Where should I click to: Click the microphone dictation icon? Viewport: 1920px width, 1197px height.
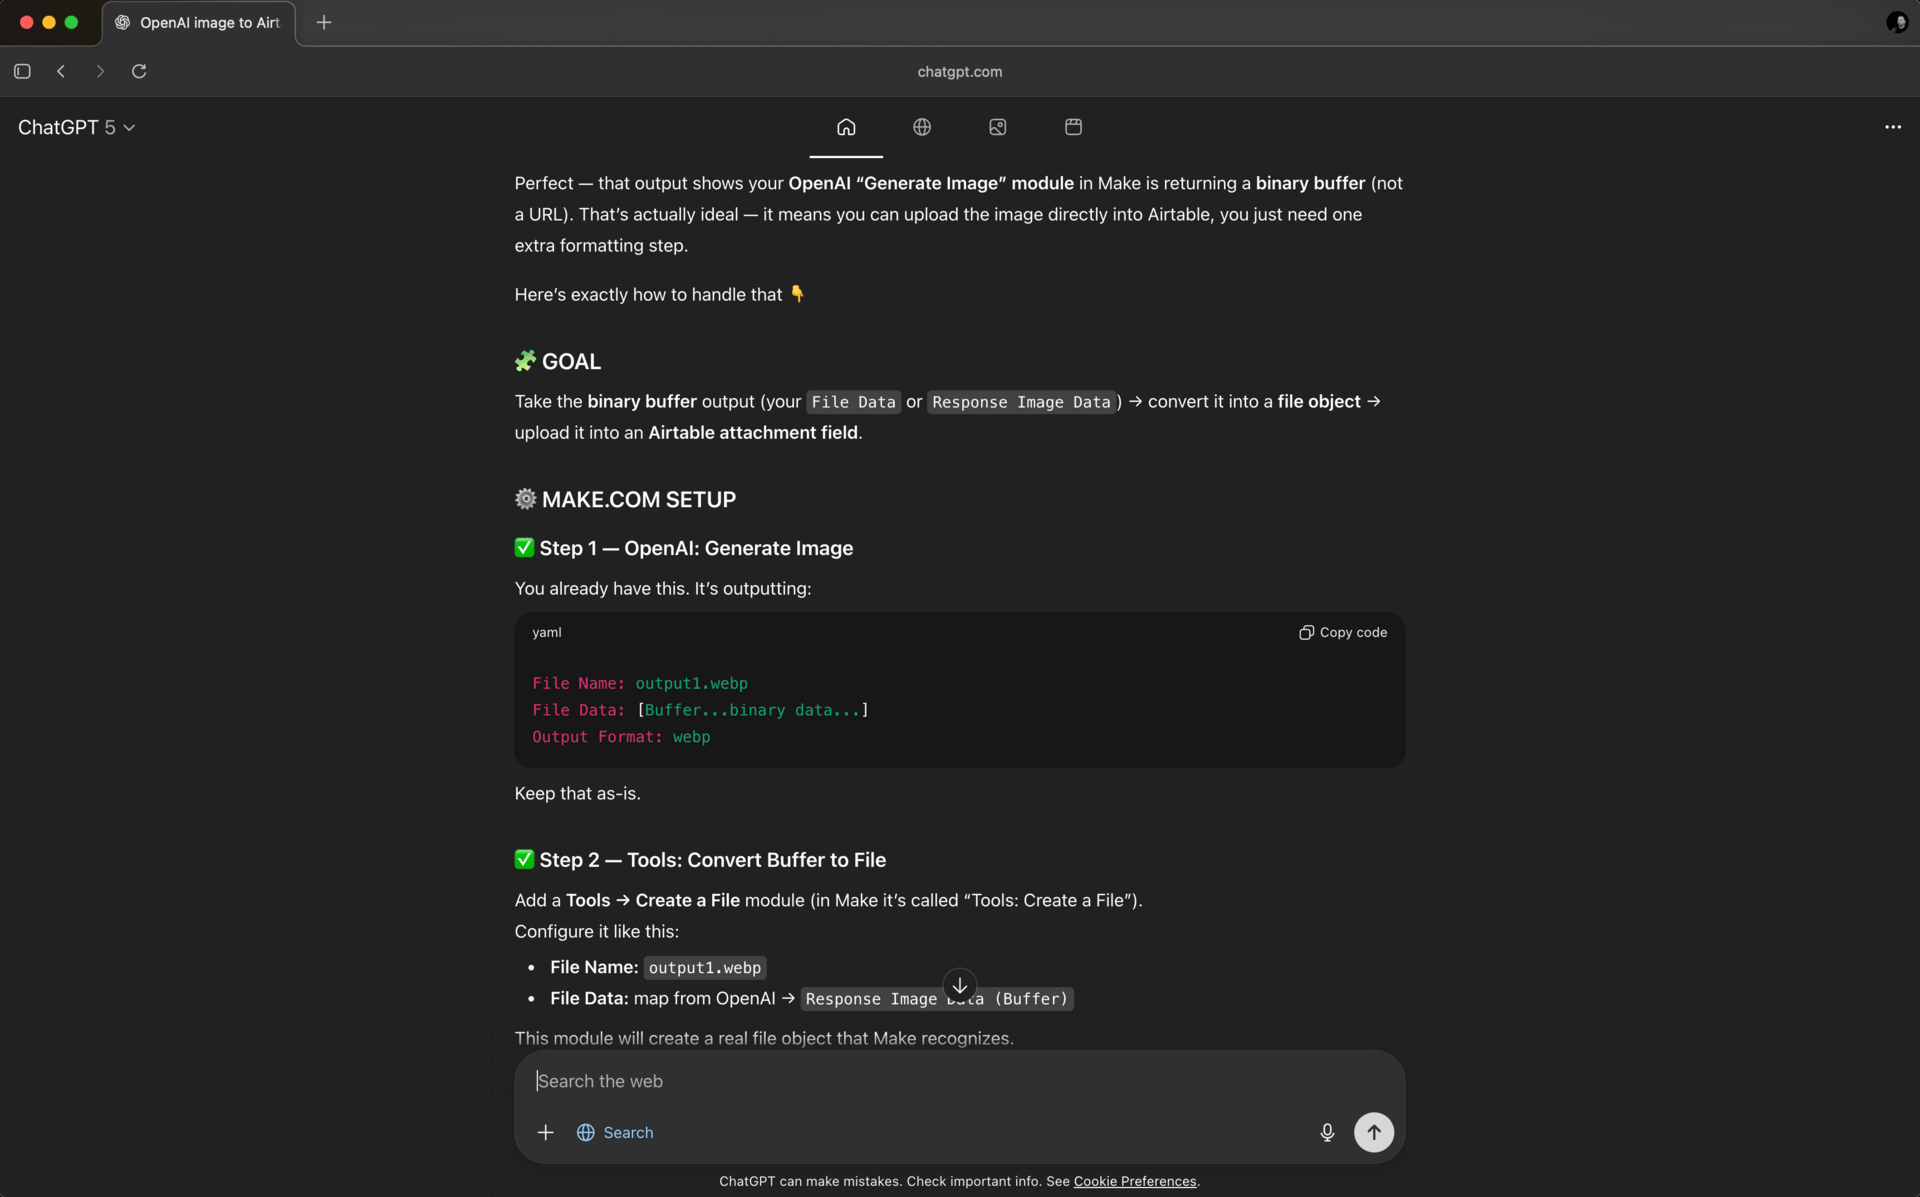[x=1327, y=1132]
